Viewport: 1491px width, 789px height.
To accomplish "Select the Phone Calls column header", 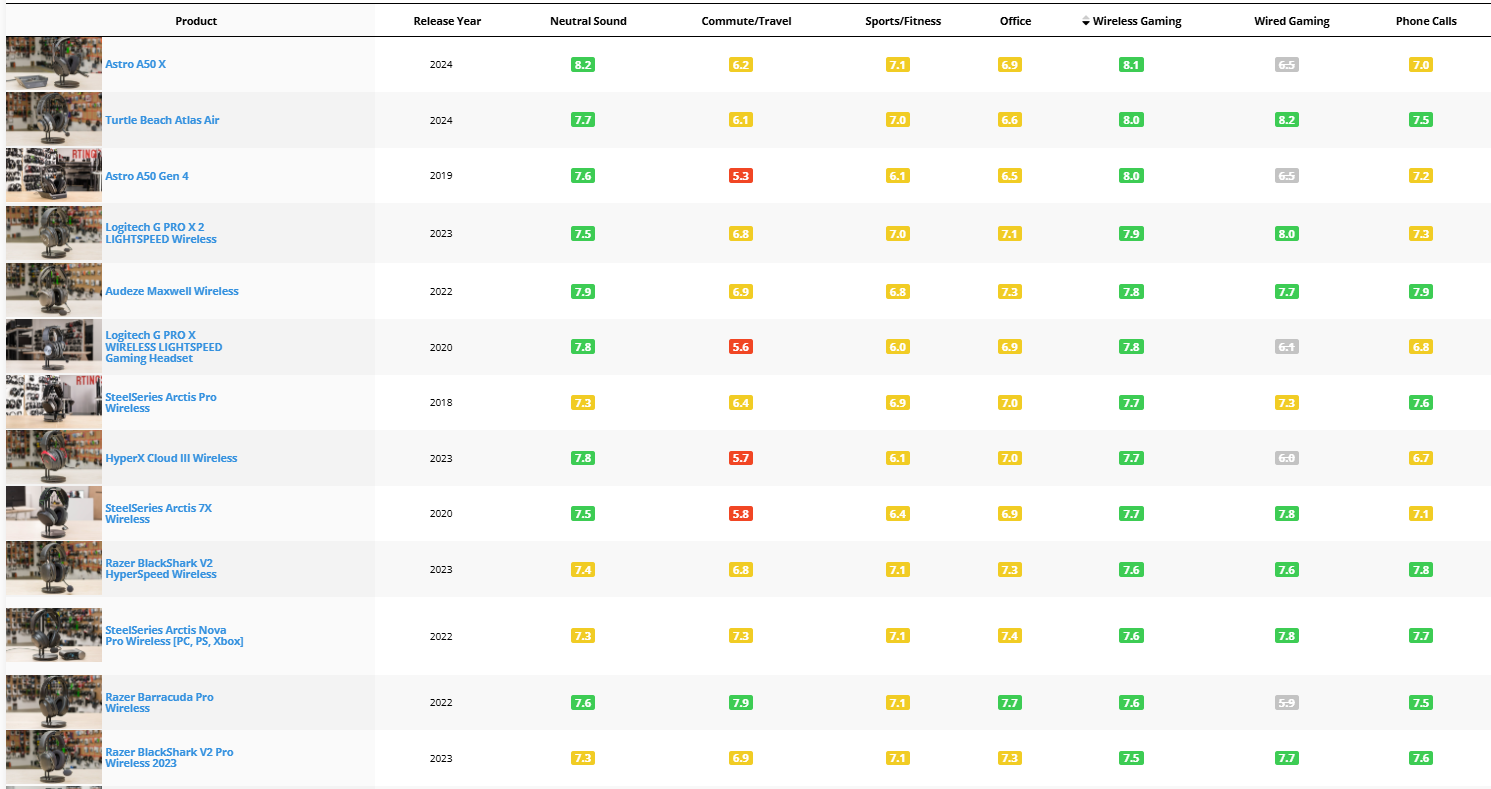I will [1426, 21].
